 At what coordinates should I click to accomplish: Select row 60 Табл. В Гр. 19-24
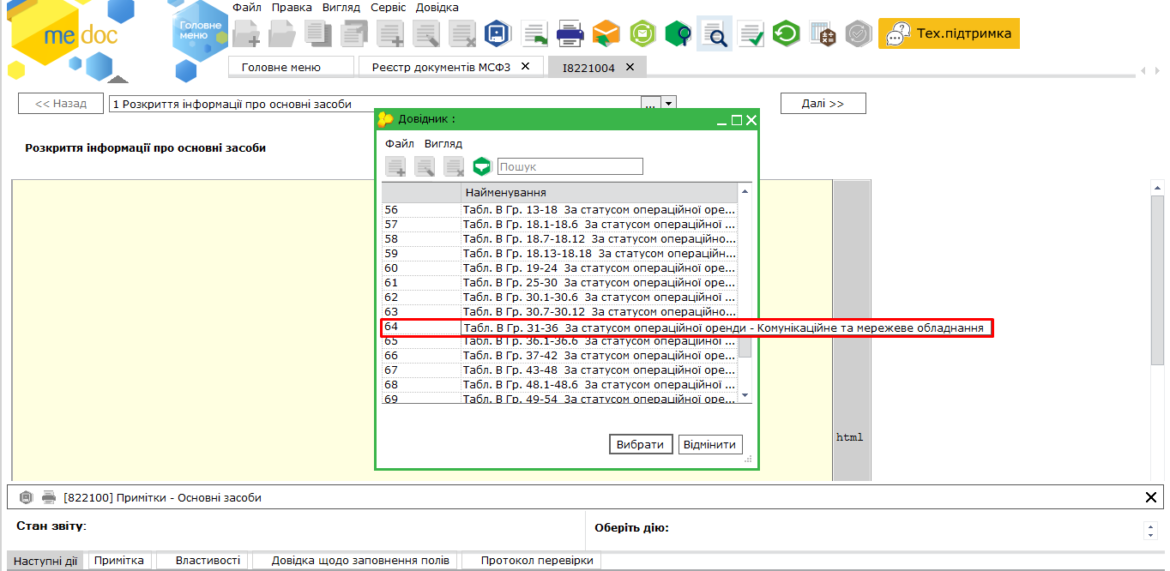[x=560, y=268]
